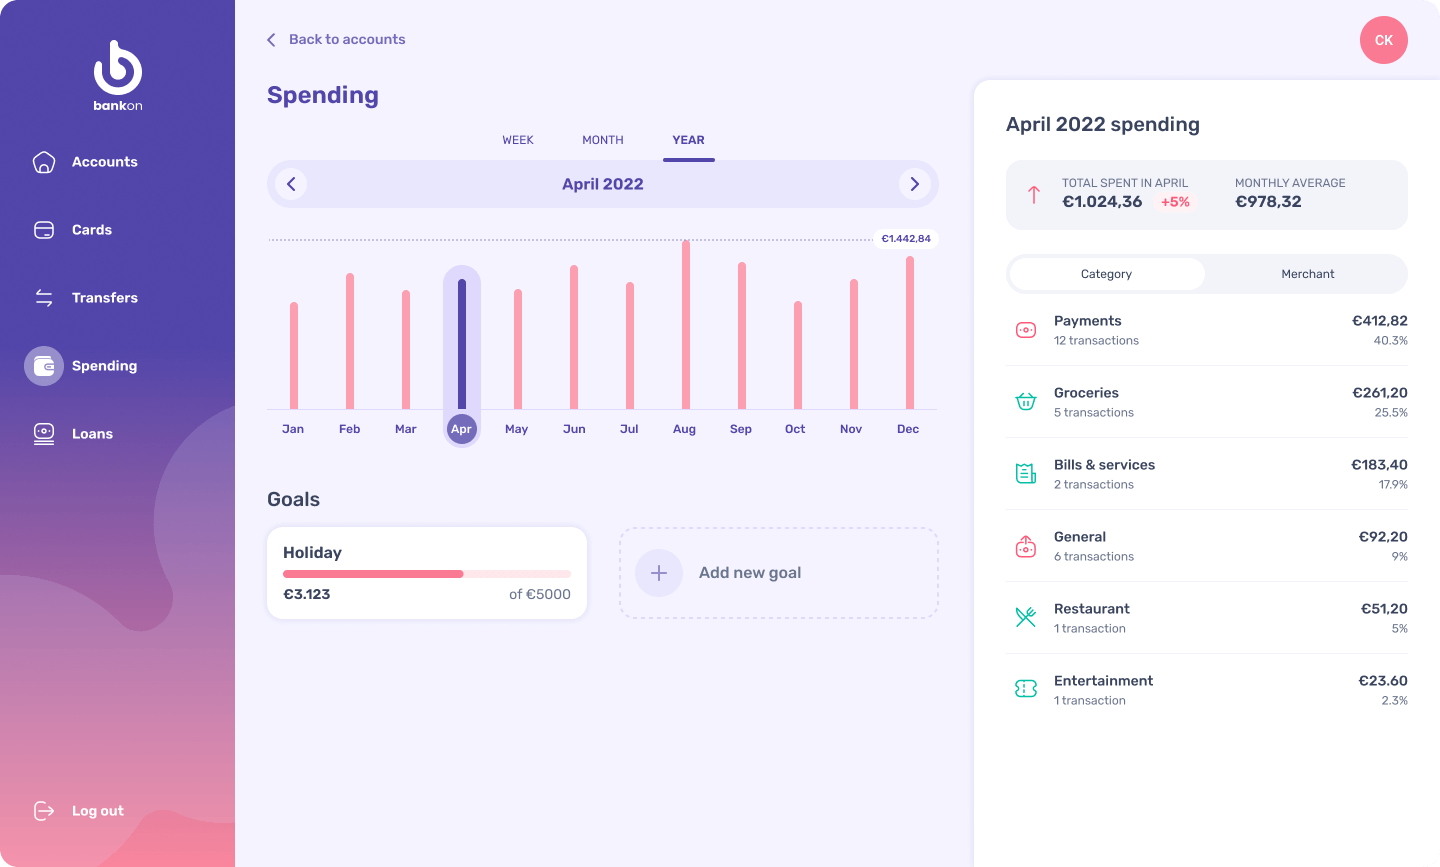
Task: Select the YEAR tab
Action: pyautogui.click(x=688, y=140)
